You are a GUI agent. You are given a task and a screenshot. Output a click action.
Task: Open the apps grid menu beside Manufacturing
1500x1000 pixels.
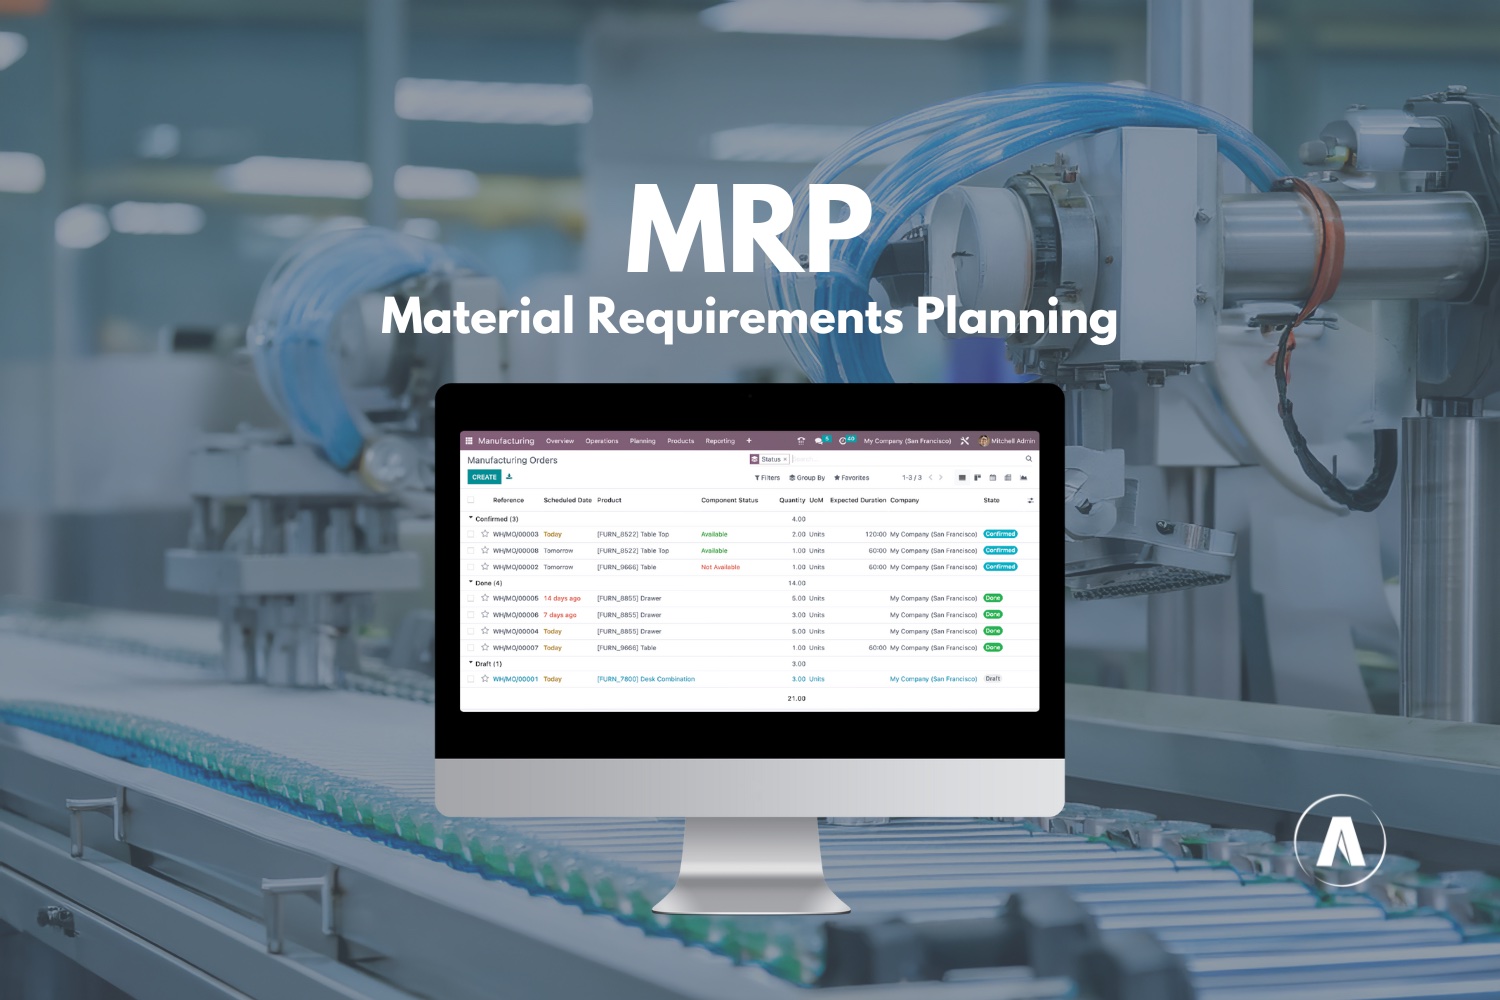(x=469, y=441)
